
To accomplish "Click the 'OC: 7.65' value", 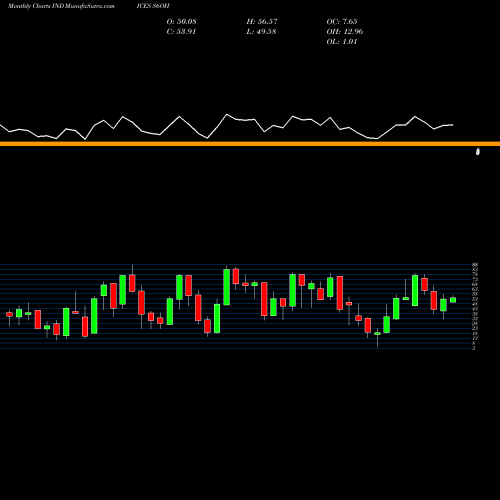I will click(342, 21).
